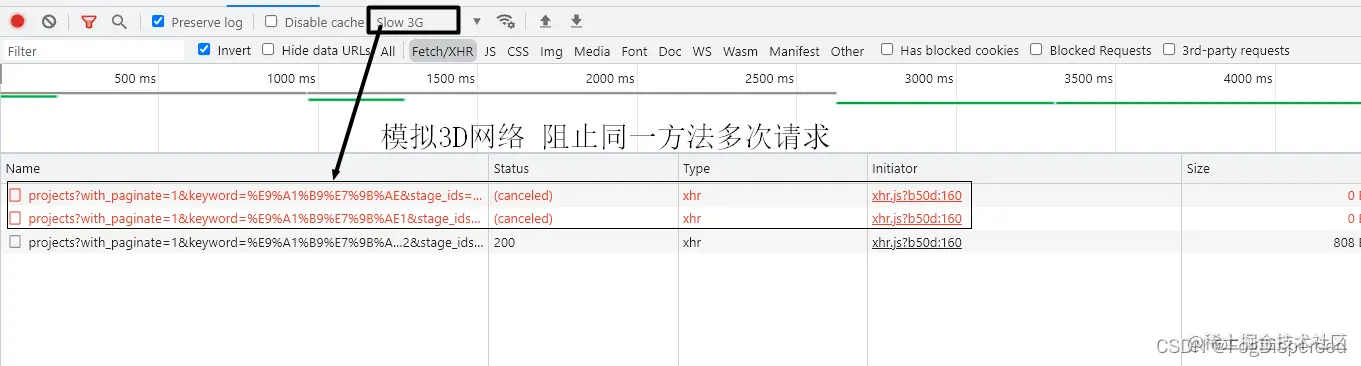Sort by the Size column header

tap(1272, 168)
